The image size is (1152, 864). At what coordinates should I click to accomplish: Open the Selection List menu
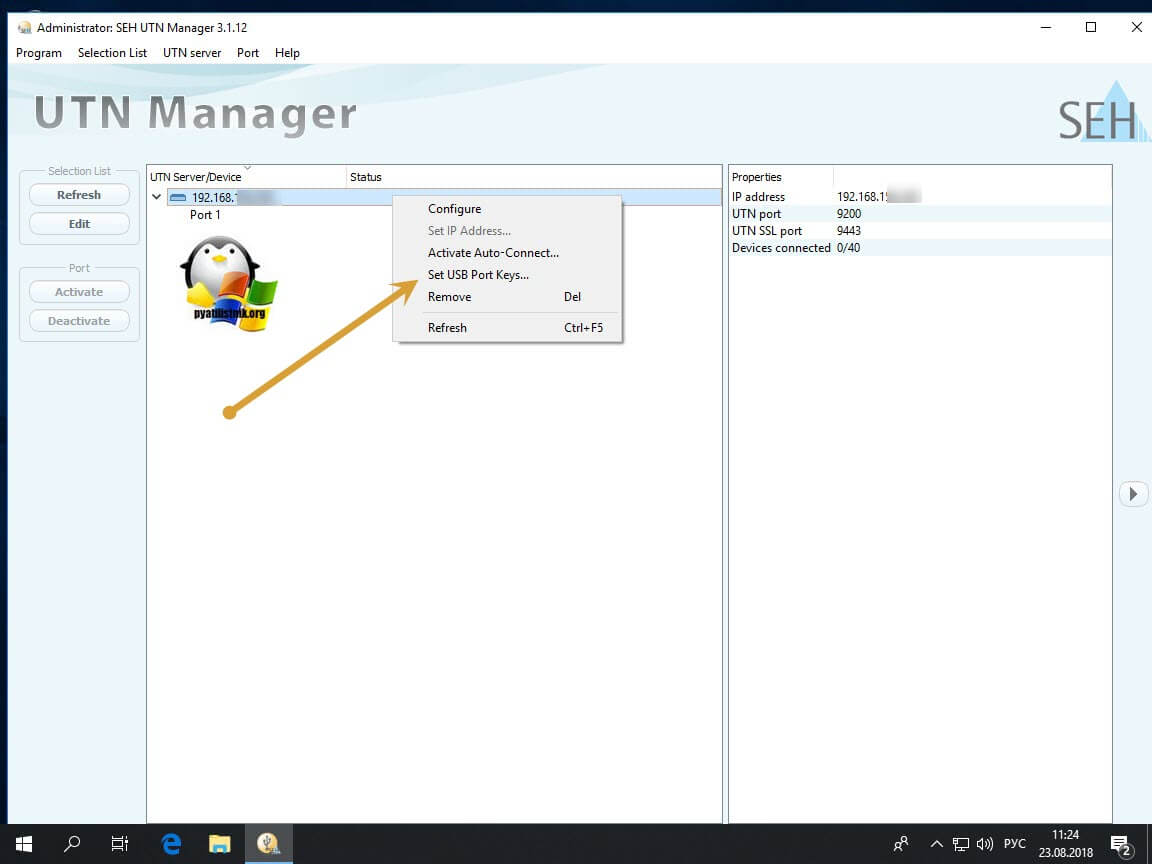pyautogui.click(x=112, y=53)
